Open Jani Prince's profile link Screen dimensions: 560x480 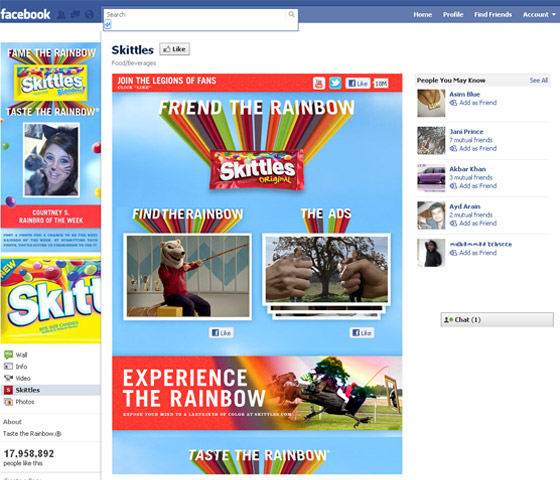tap(466, 132)
